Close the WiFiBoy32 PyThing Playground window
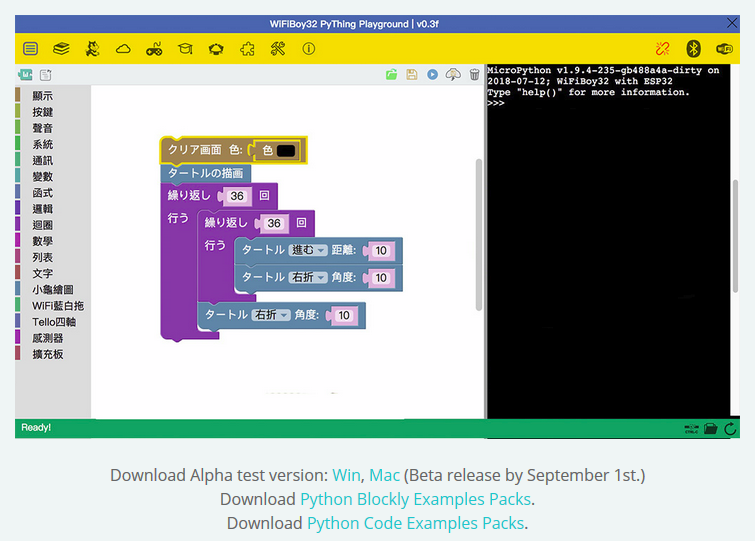Screen dimensions: 755x541 tap(732, 23)
